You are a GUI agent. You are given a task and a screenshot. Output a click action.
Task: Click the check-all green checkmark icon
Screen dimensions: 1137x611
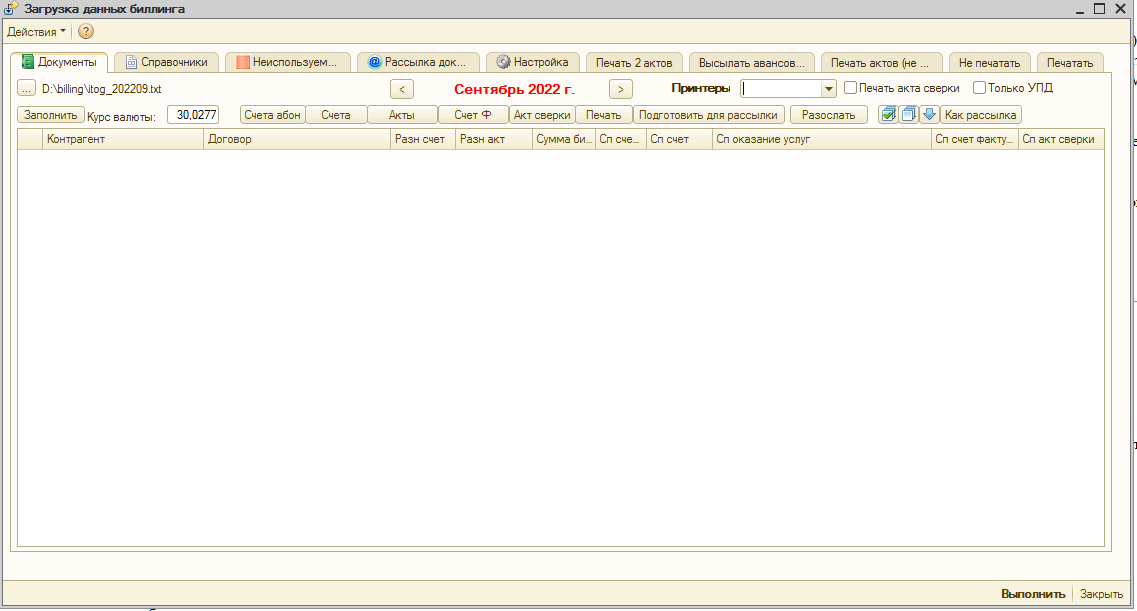(x=887, y=114)
